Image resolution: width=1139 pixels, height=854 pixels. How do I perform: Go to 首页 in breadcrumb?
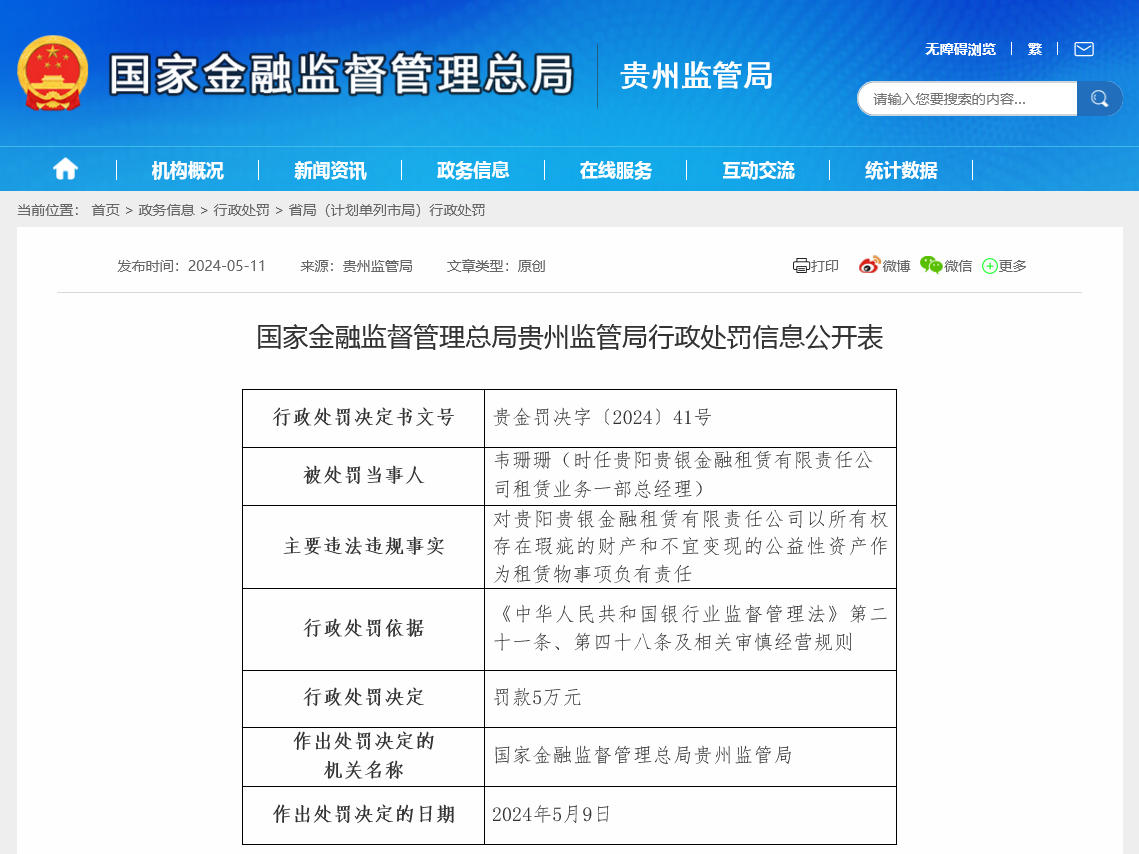tap(105, 210)
